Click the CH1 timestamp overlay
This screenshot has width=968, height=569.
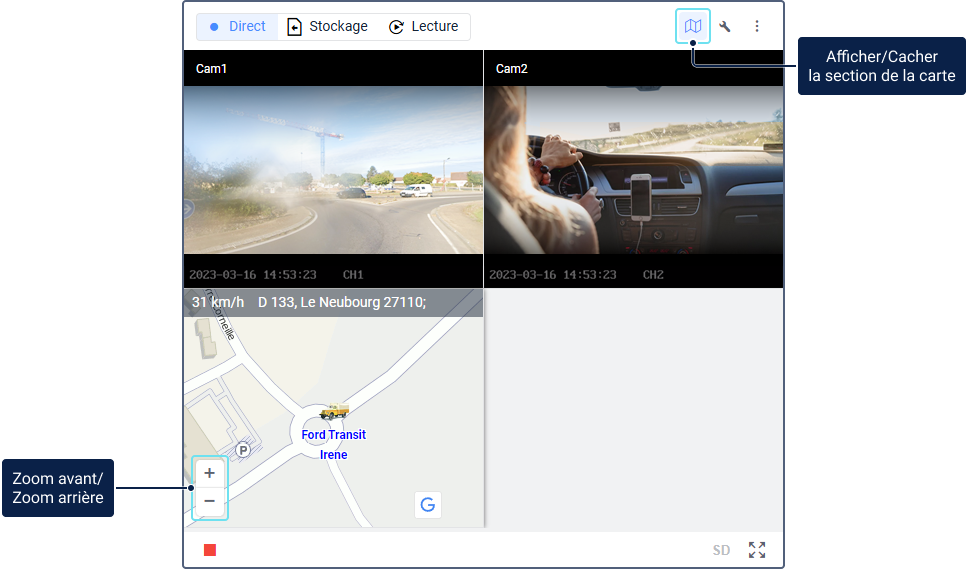[276, 275]
